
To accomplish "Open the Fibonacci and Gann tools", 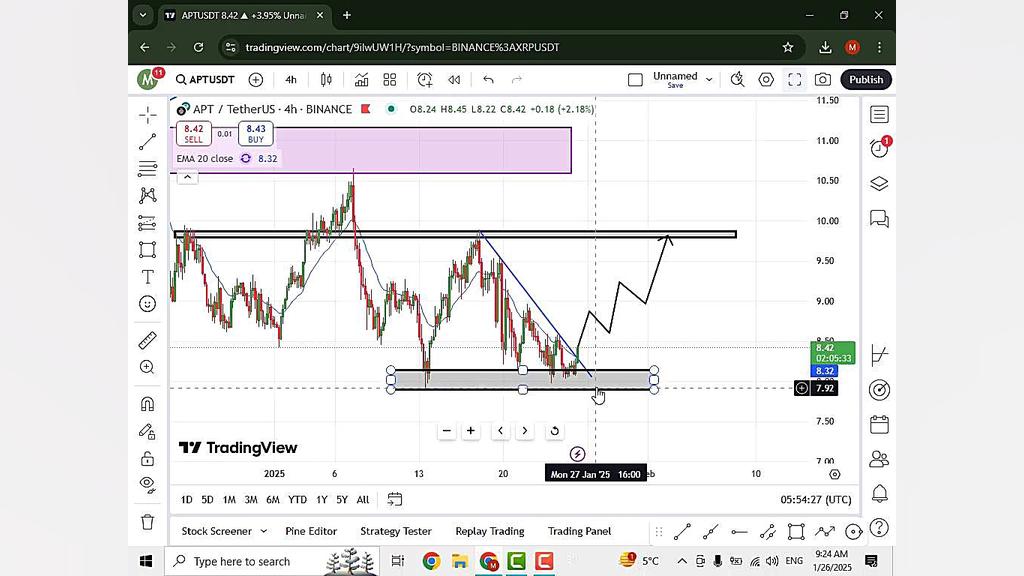I will tap(148, 168).
